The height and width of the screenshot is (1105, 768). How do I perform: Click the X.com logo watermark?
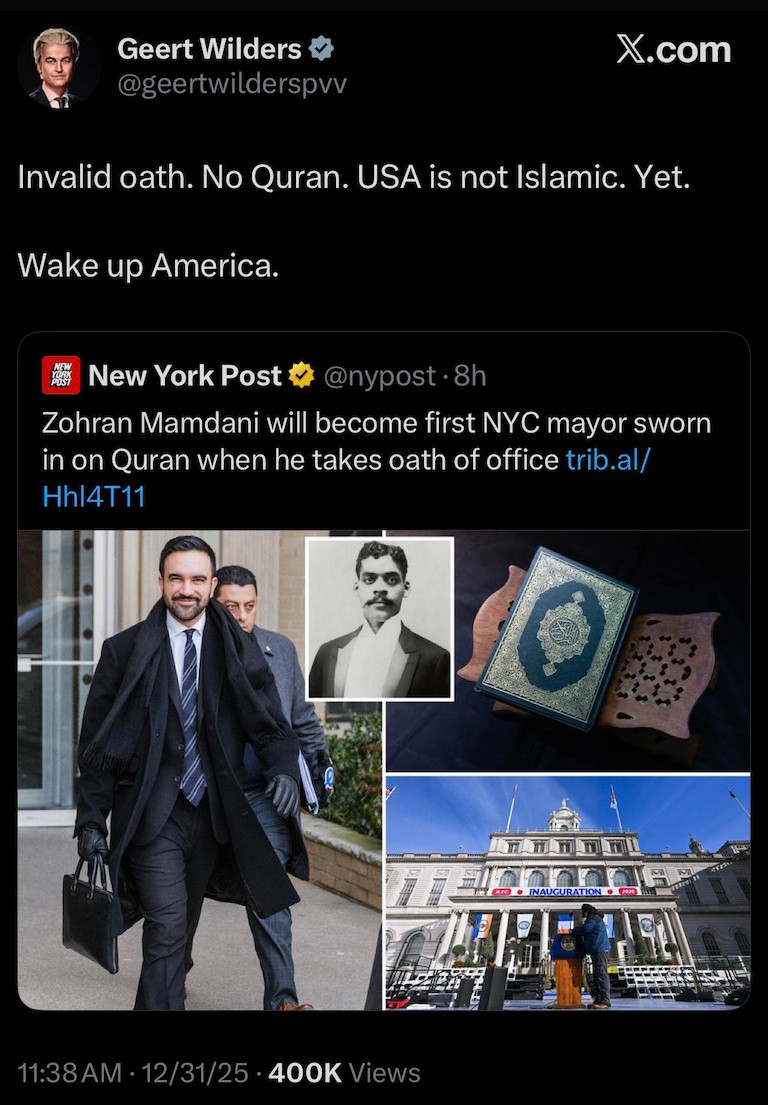tap(674, 49)
